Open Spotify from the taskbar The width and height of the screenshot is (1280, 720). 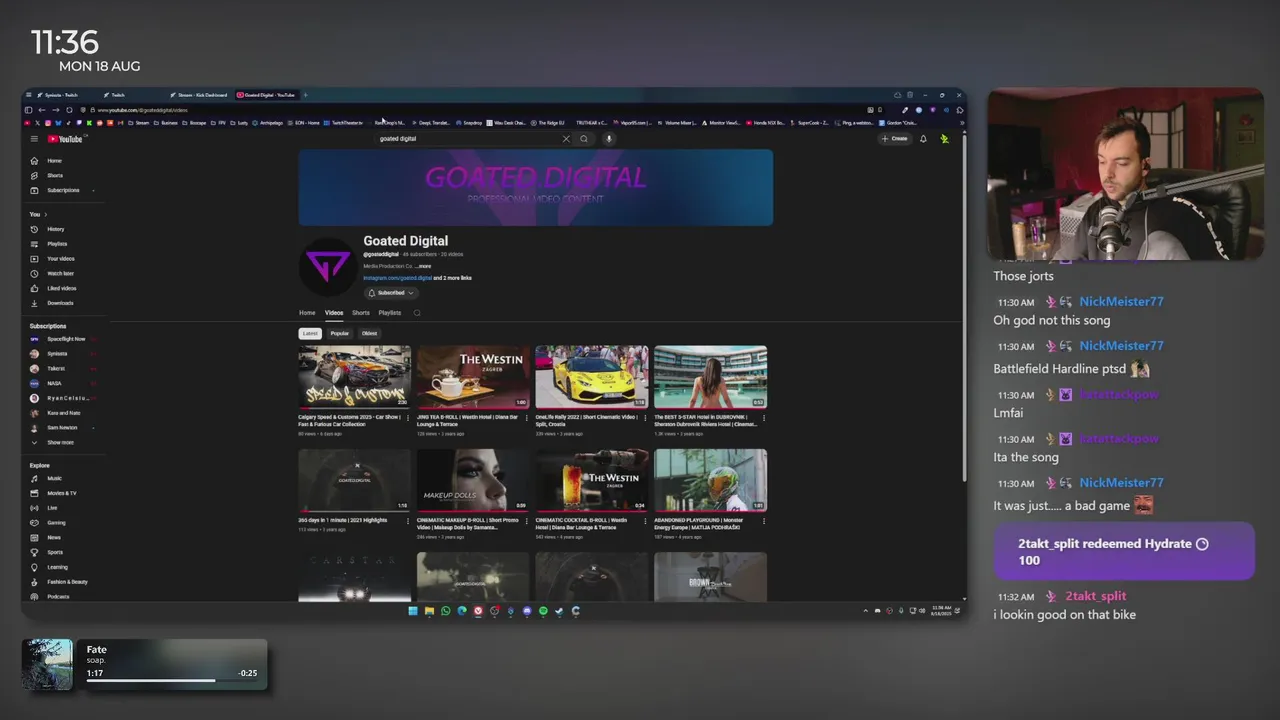[543, 611]
